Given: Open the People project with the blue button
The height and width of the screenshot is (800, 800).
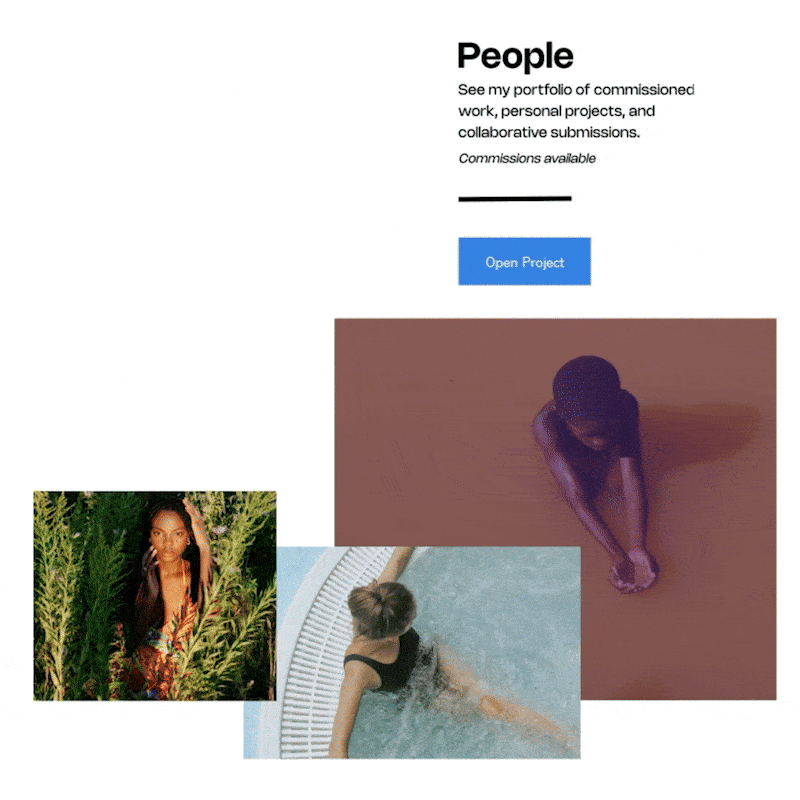Looking at the screenshot, I should [524, 261].
